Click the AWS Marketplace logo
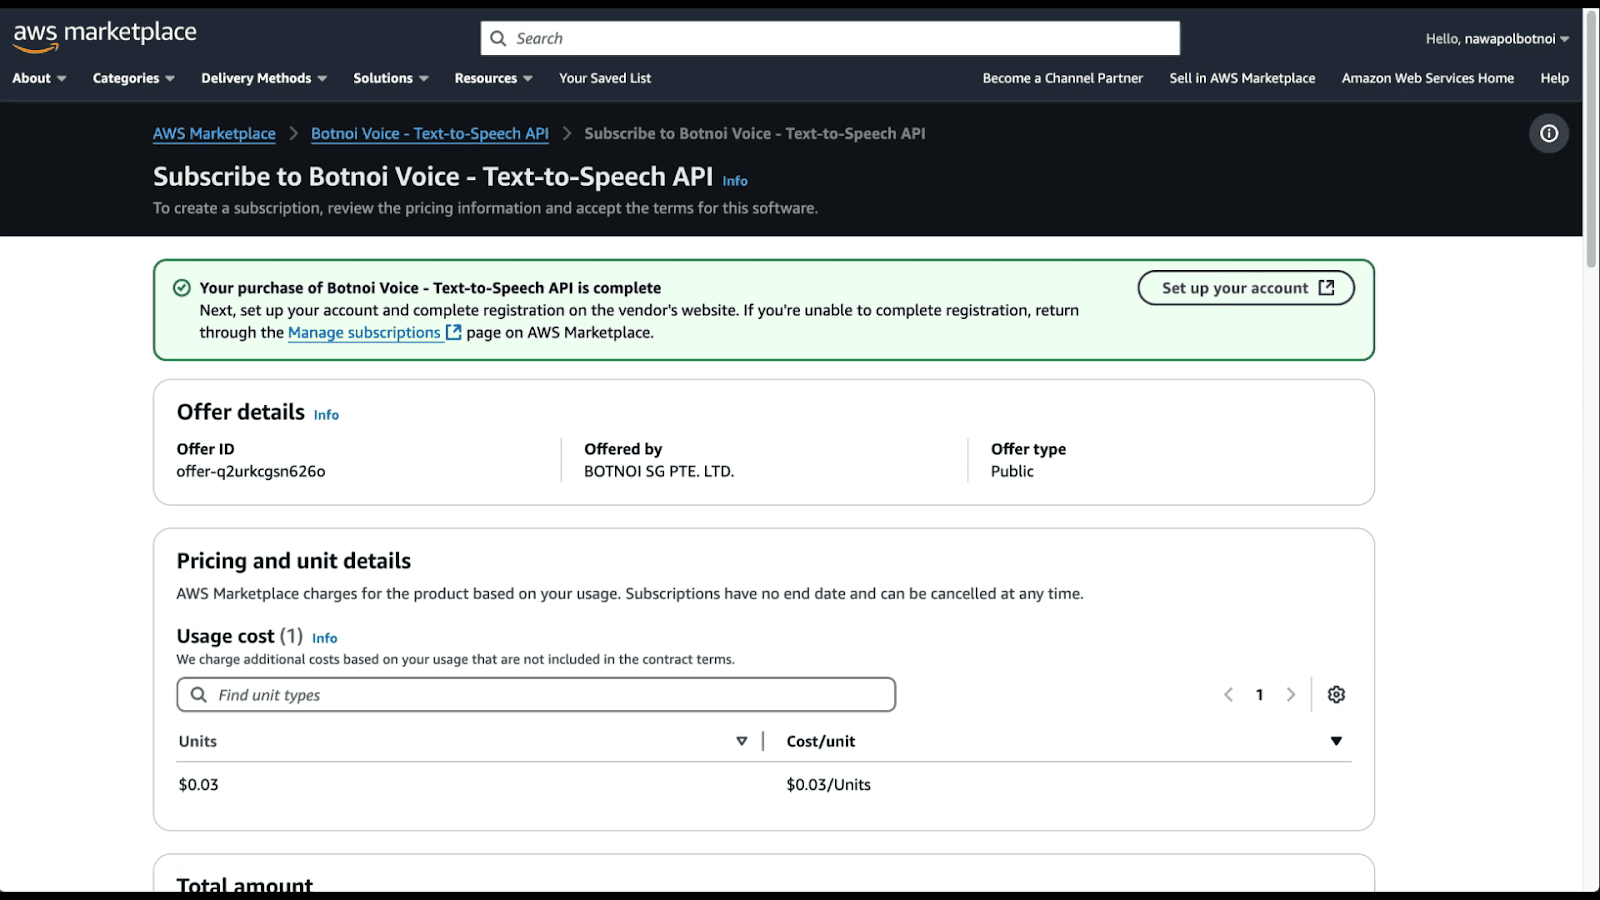1600x900 pixels. pyautogui.click(x=105, y=36)
